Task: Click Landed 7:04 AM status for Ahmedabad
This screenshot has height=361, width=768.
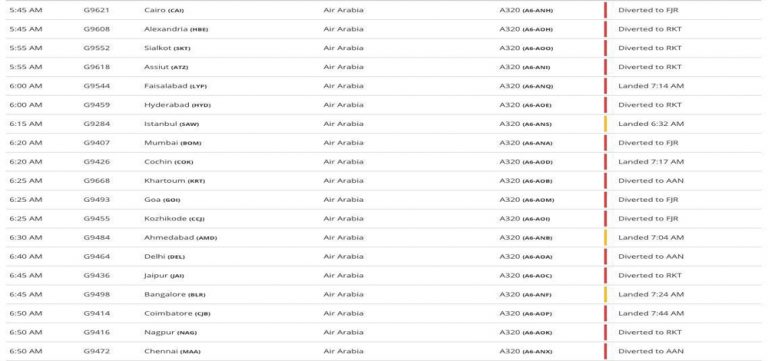Action: tap(651, 238)
